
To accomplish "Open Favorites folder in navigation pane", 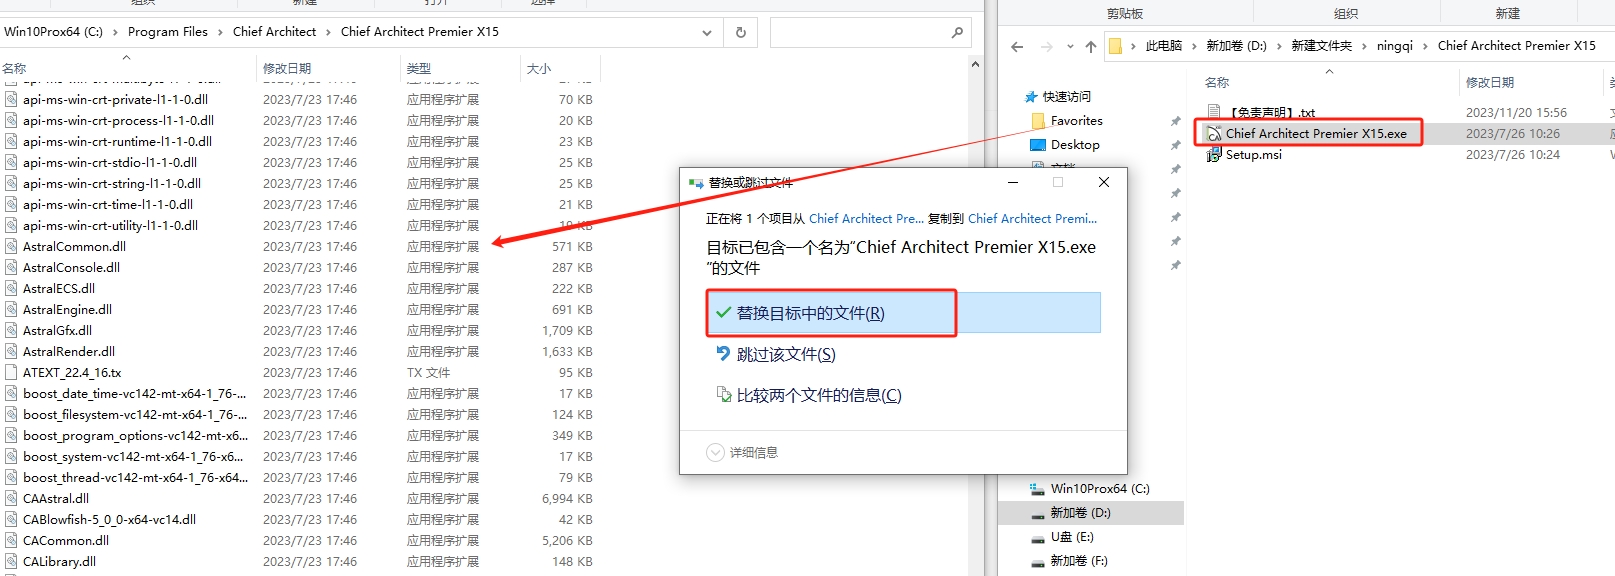I will pyautogui.click(x=1076, y=121).
